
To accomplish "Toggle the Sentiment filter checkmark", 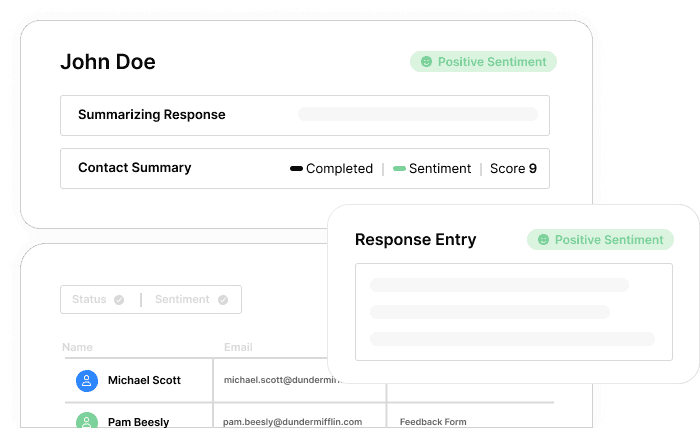I will coord(223,299).
